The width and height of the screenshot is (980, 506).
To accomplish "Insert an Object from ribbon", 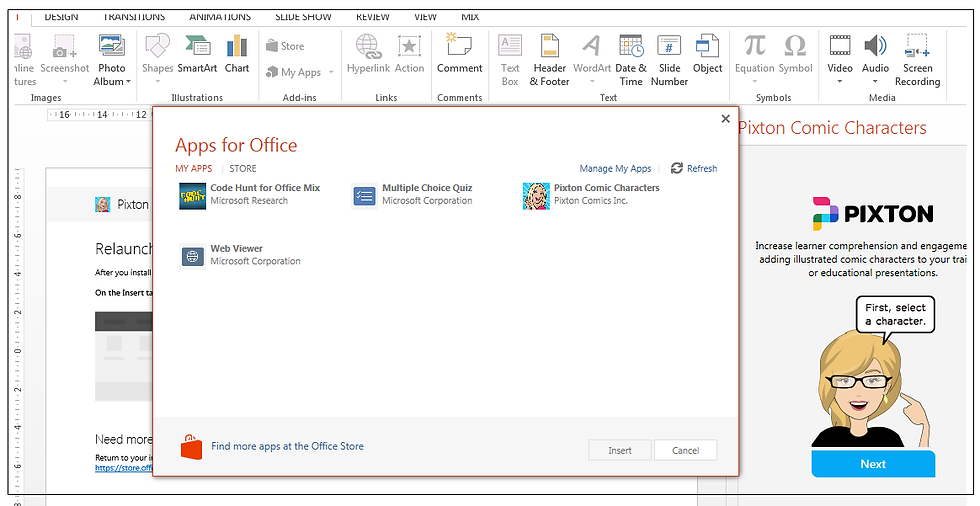I will 708,55.
